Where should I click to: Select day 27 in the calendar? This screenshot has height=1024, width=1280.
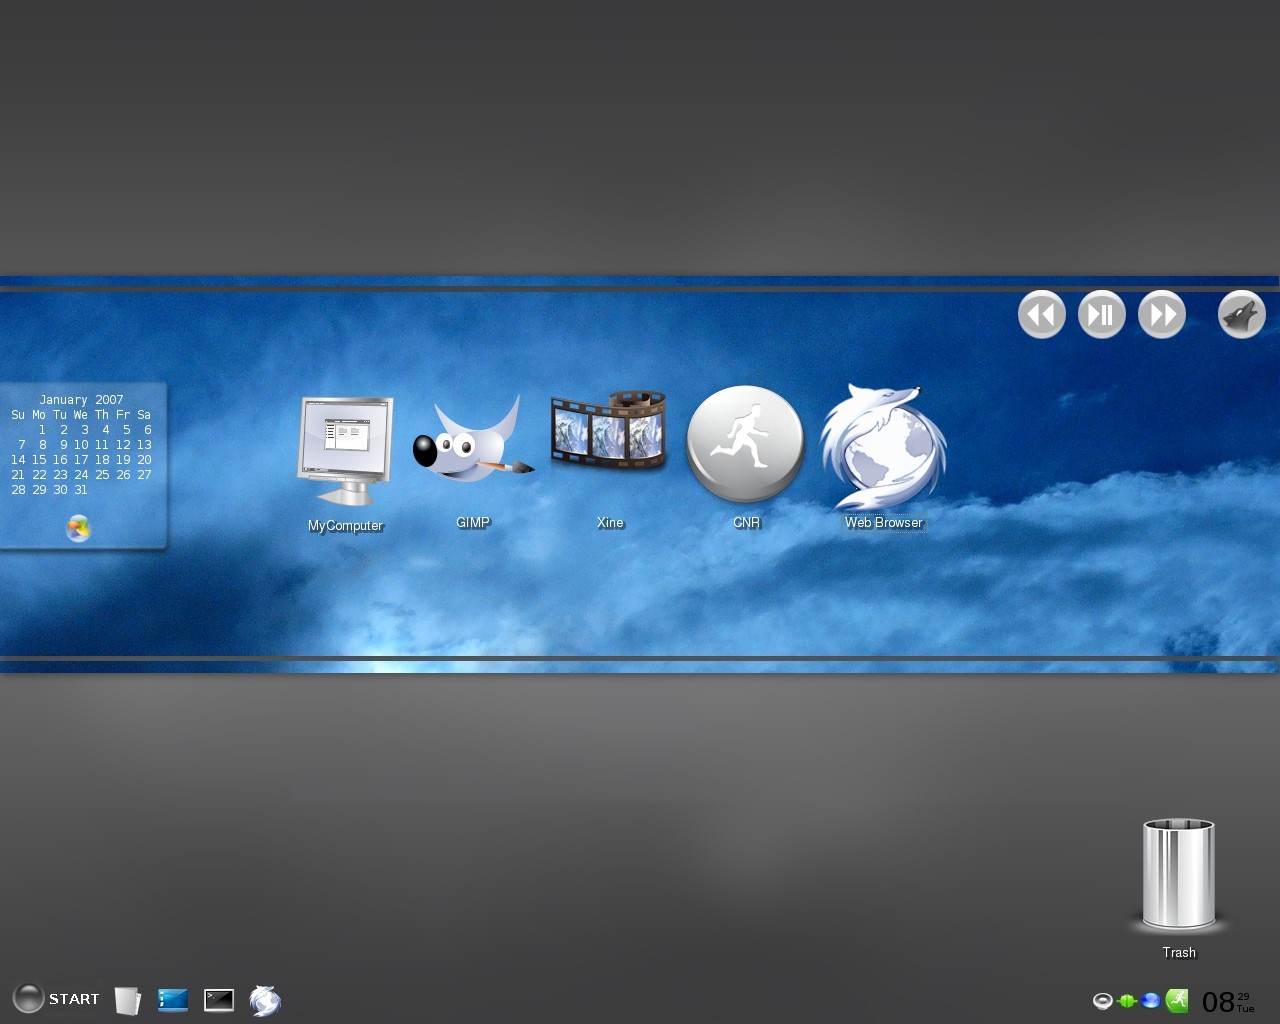pyautogui.click(x=144, y=475)
